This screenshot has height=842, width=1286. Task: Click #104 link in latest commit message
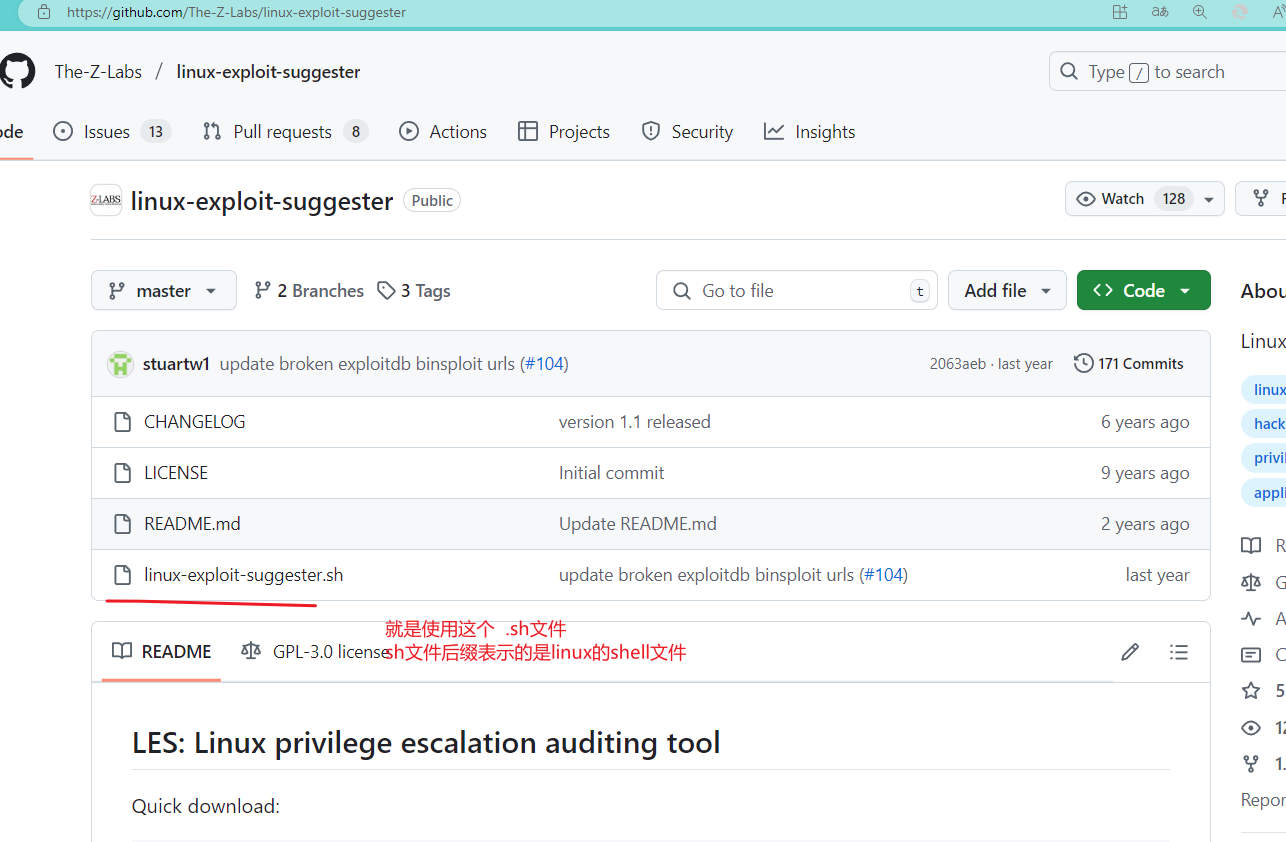[544, 364]
